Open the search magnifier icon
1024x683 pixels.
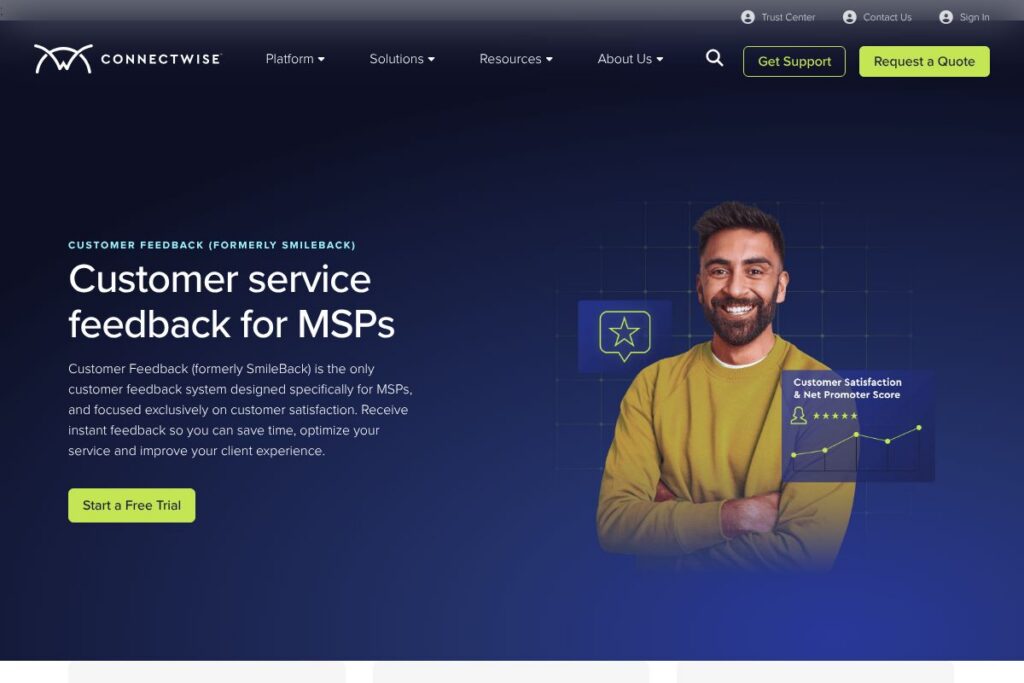(x=714, y=58)
